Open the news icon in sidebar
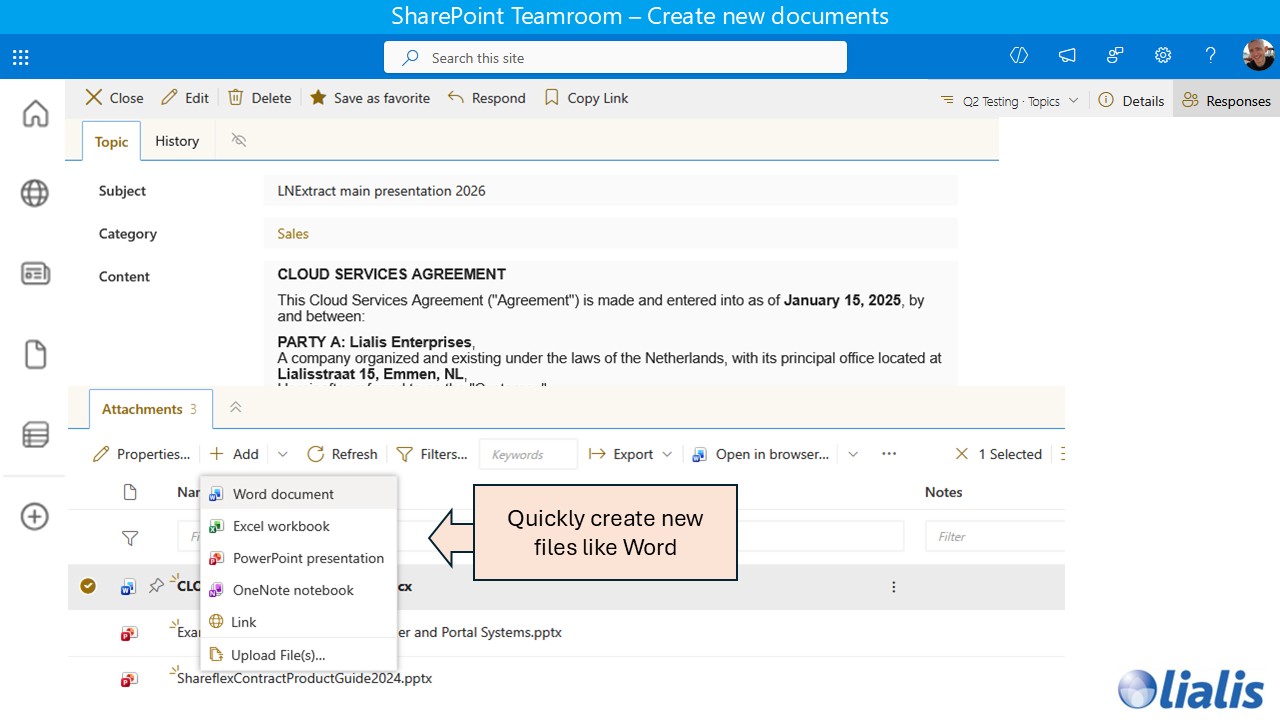The width and height of the screenshot is (1280, 720). (35, 273)
